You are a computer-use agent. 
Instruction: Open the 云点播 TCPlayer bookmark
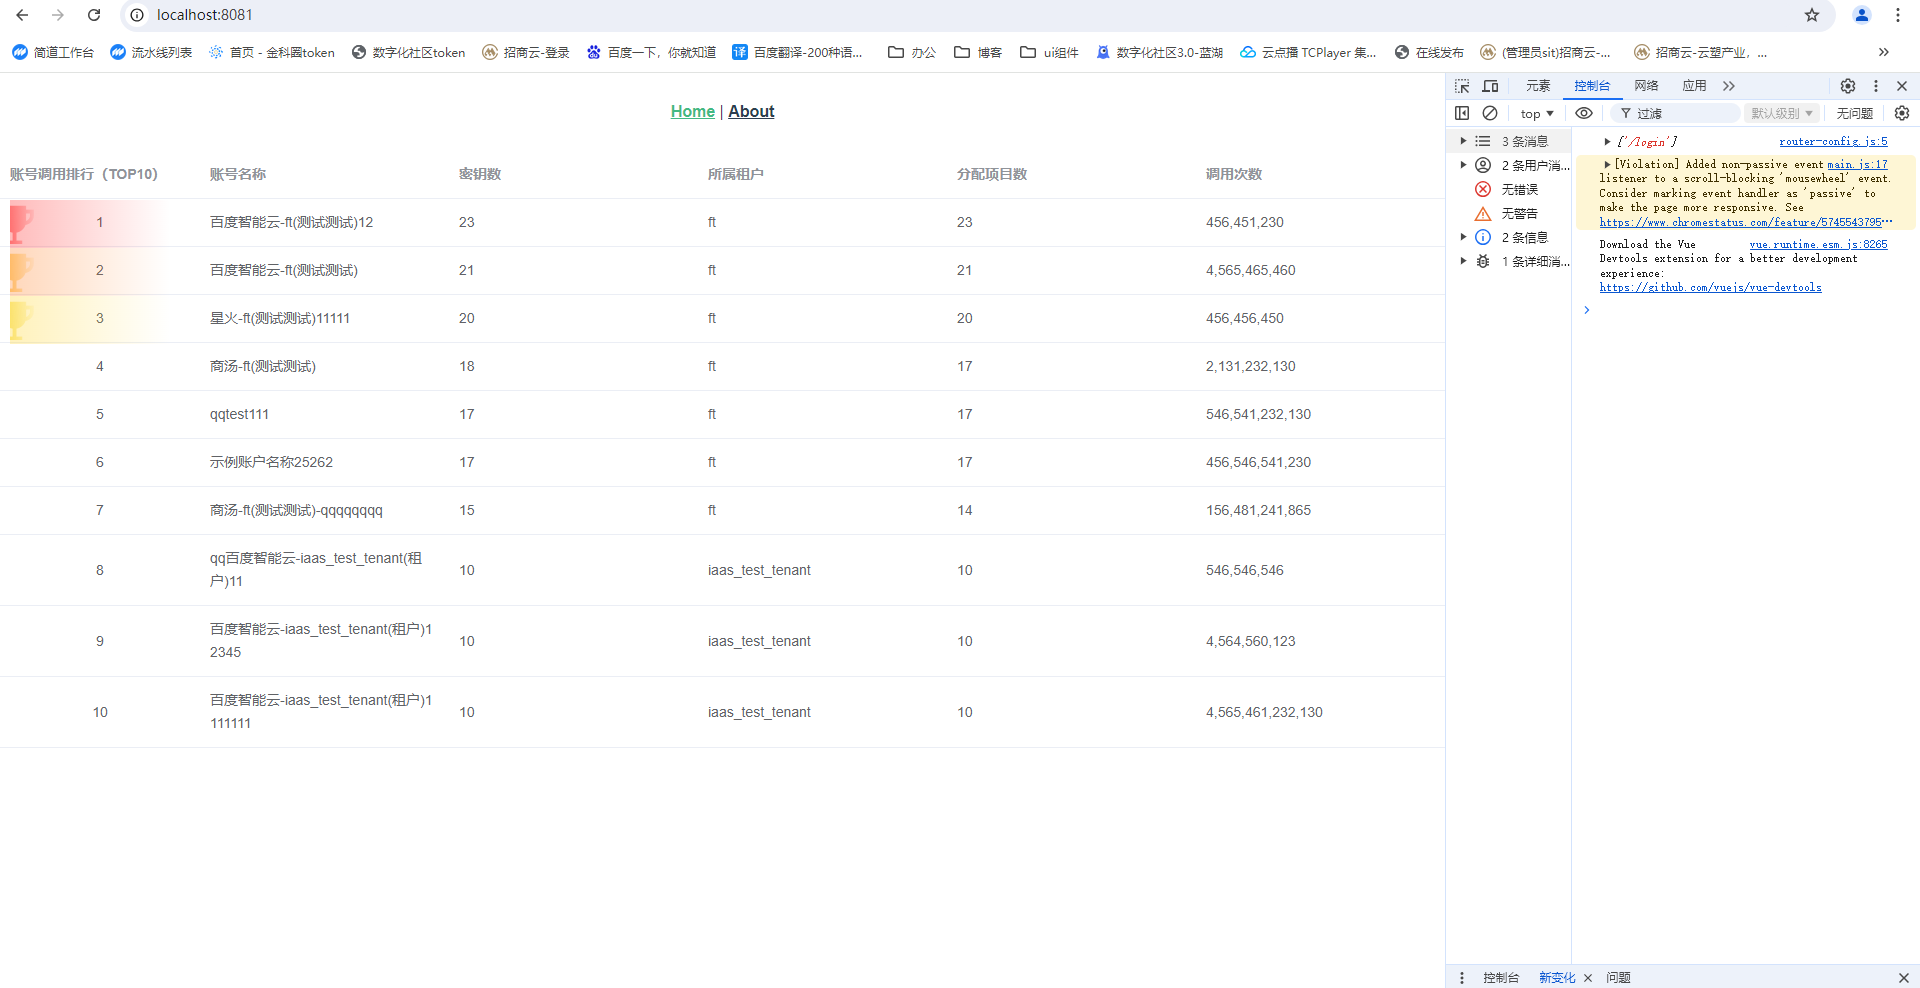[1308, 52]
